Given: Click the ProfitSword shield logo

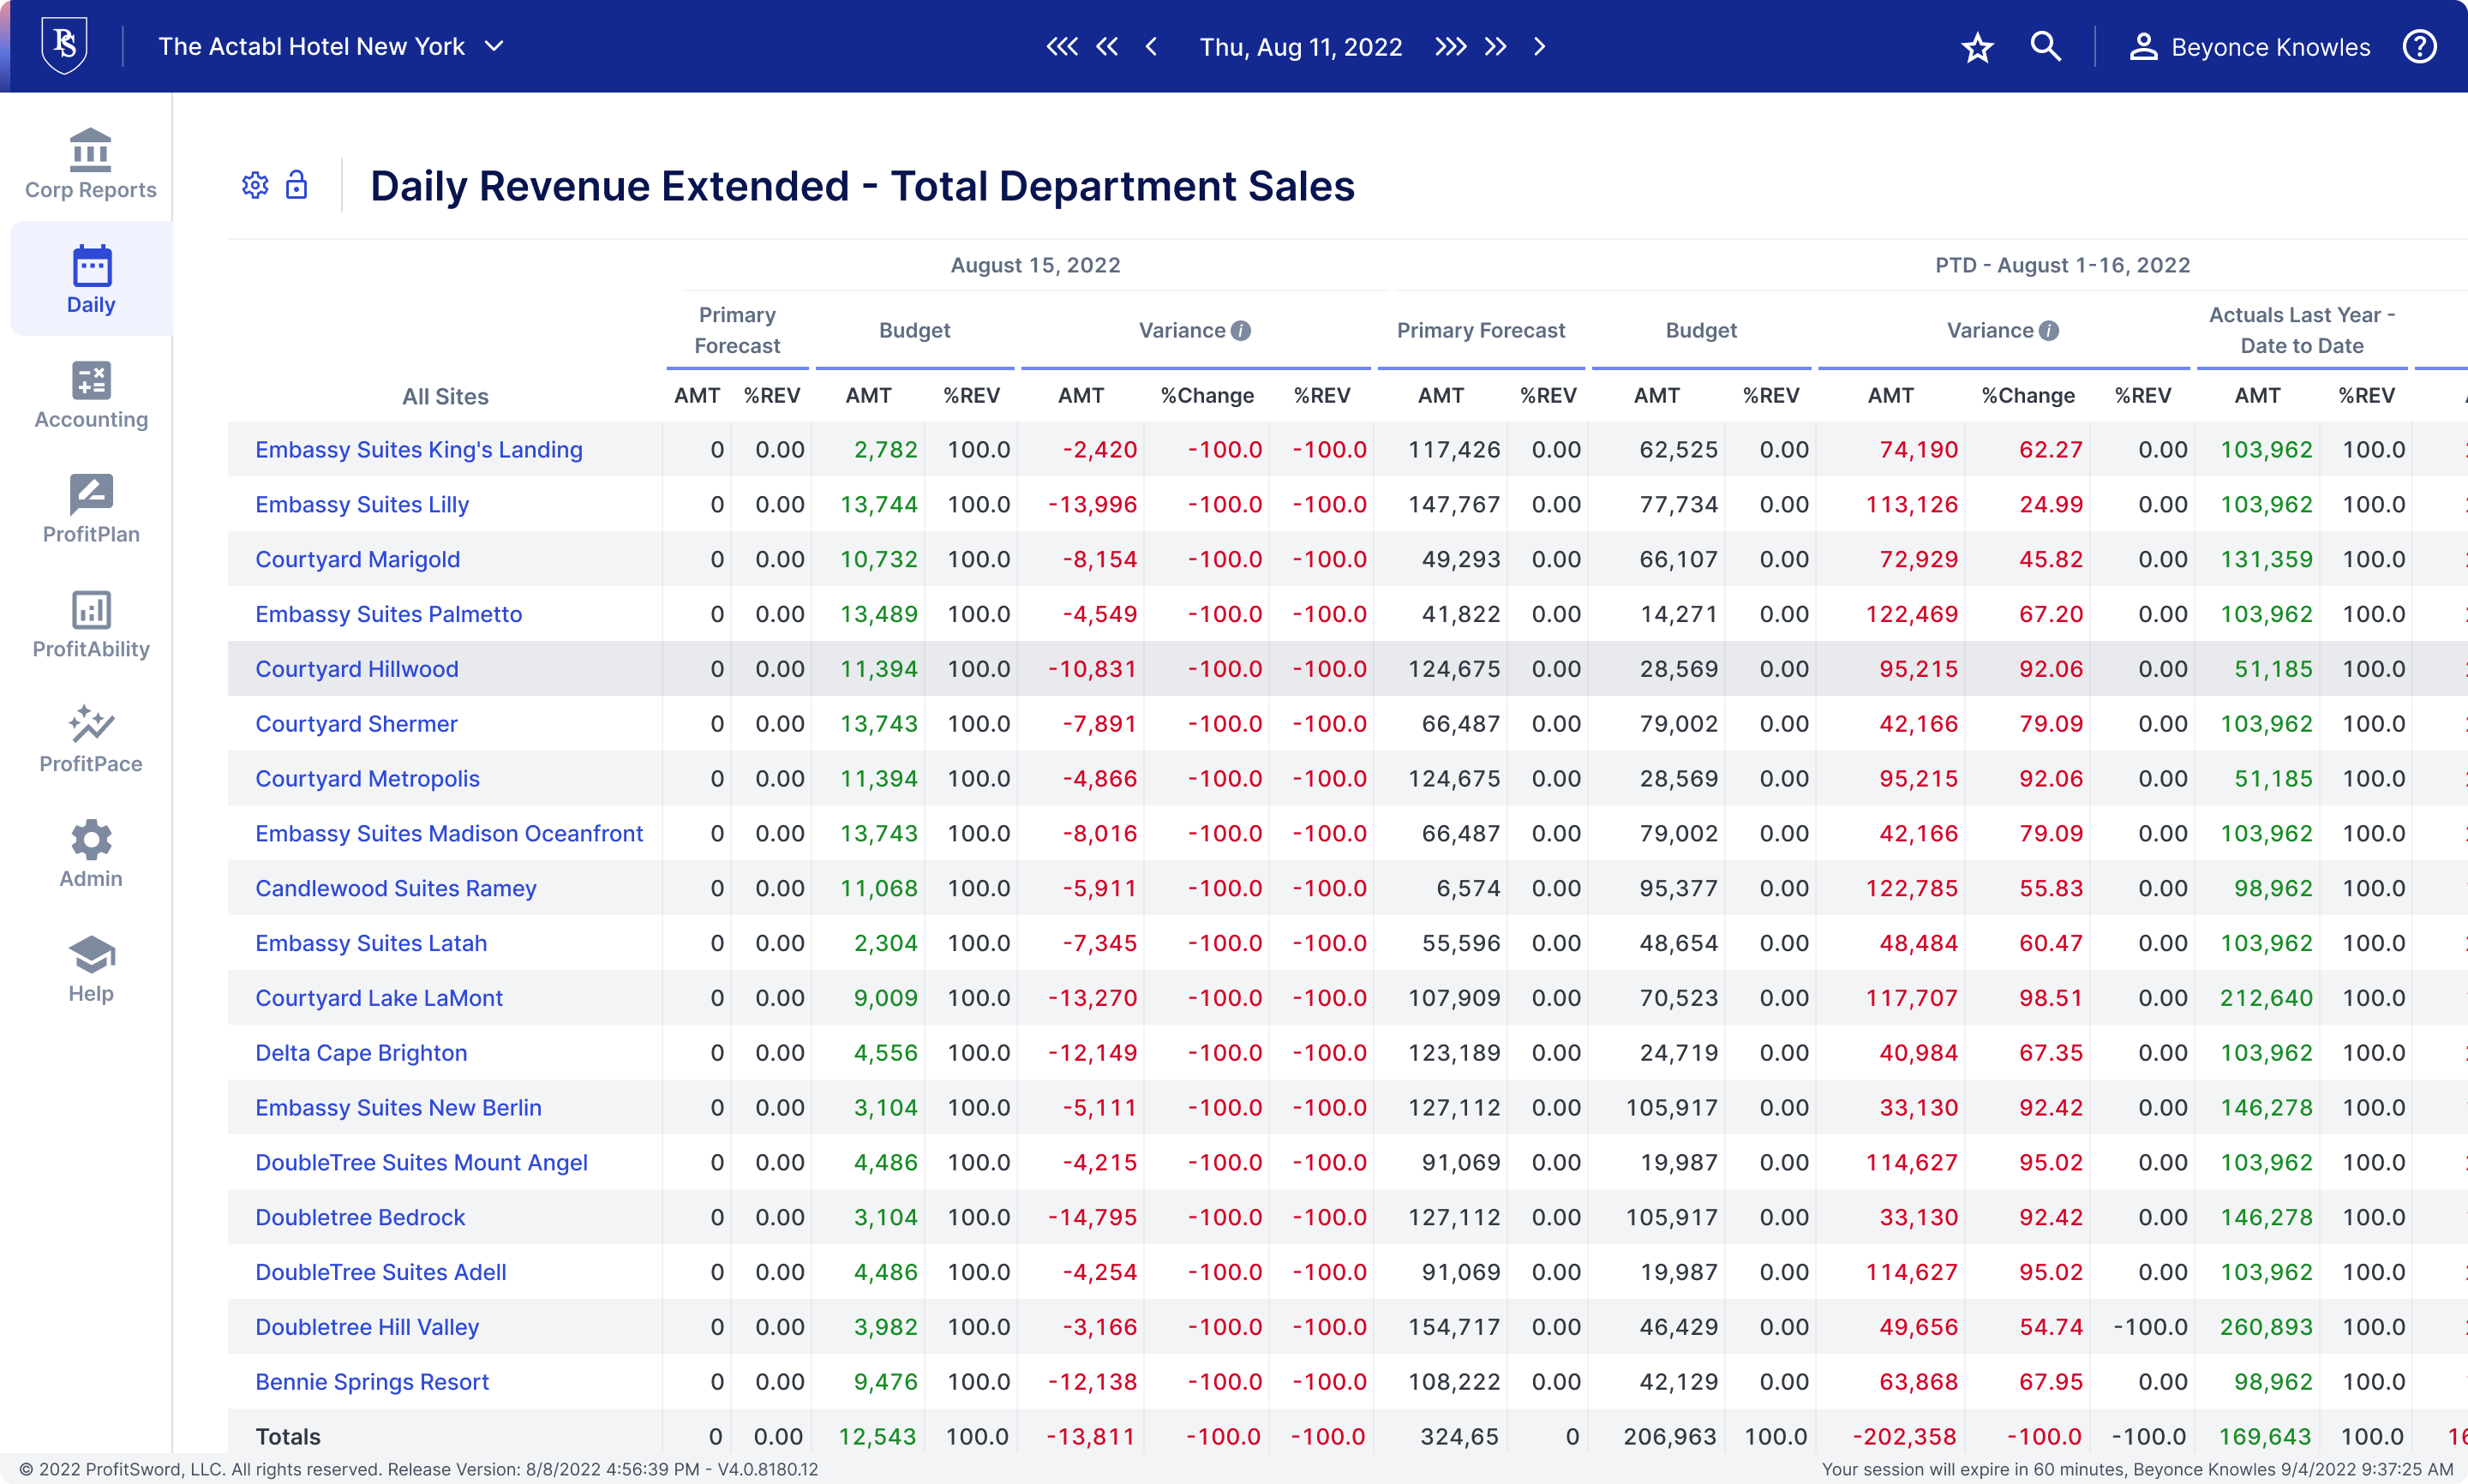Looking at the screenshot, I should tap(64, 46).
